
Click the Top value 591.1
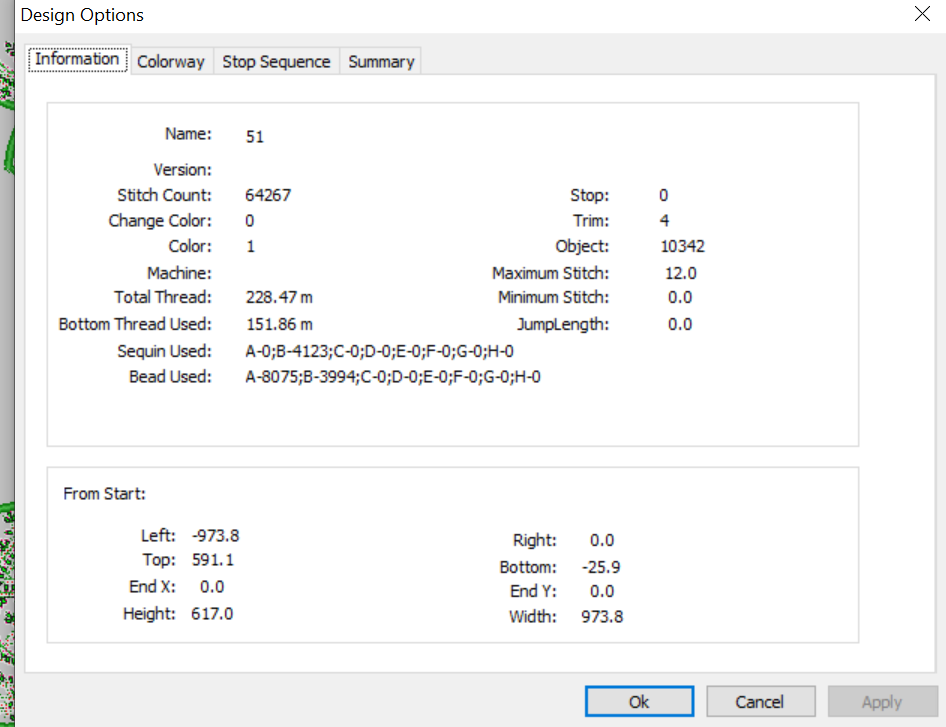click(213, 560)
